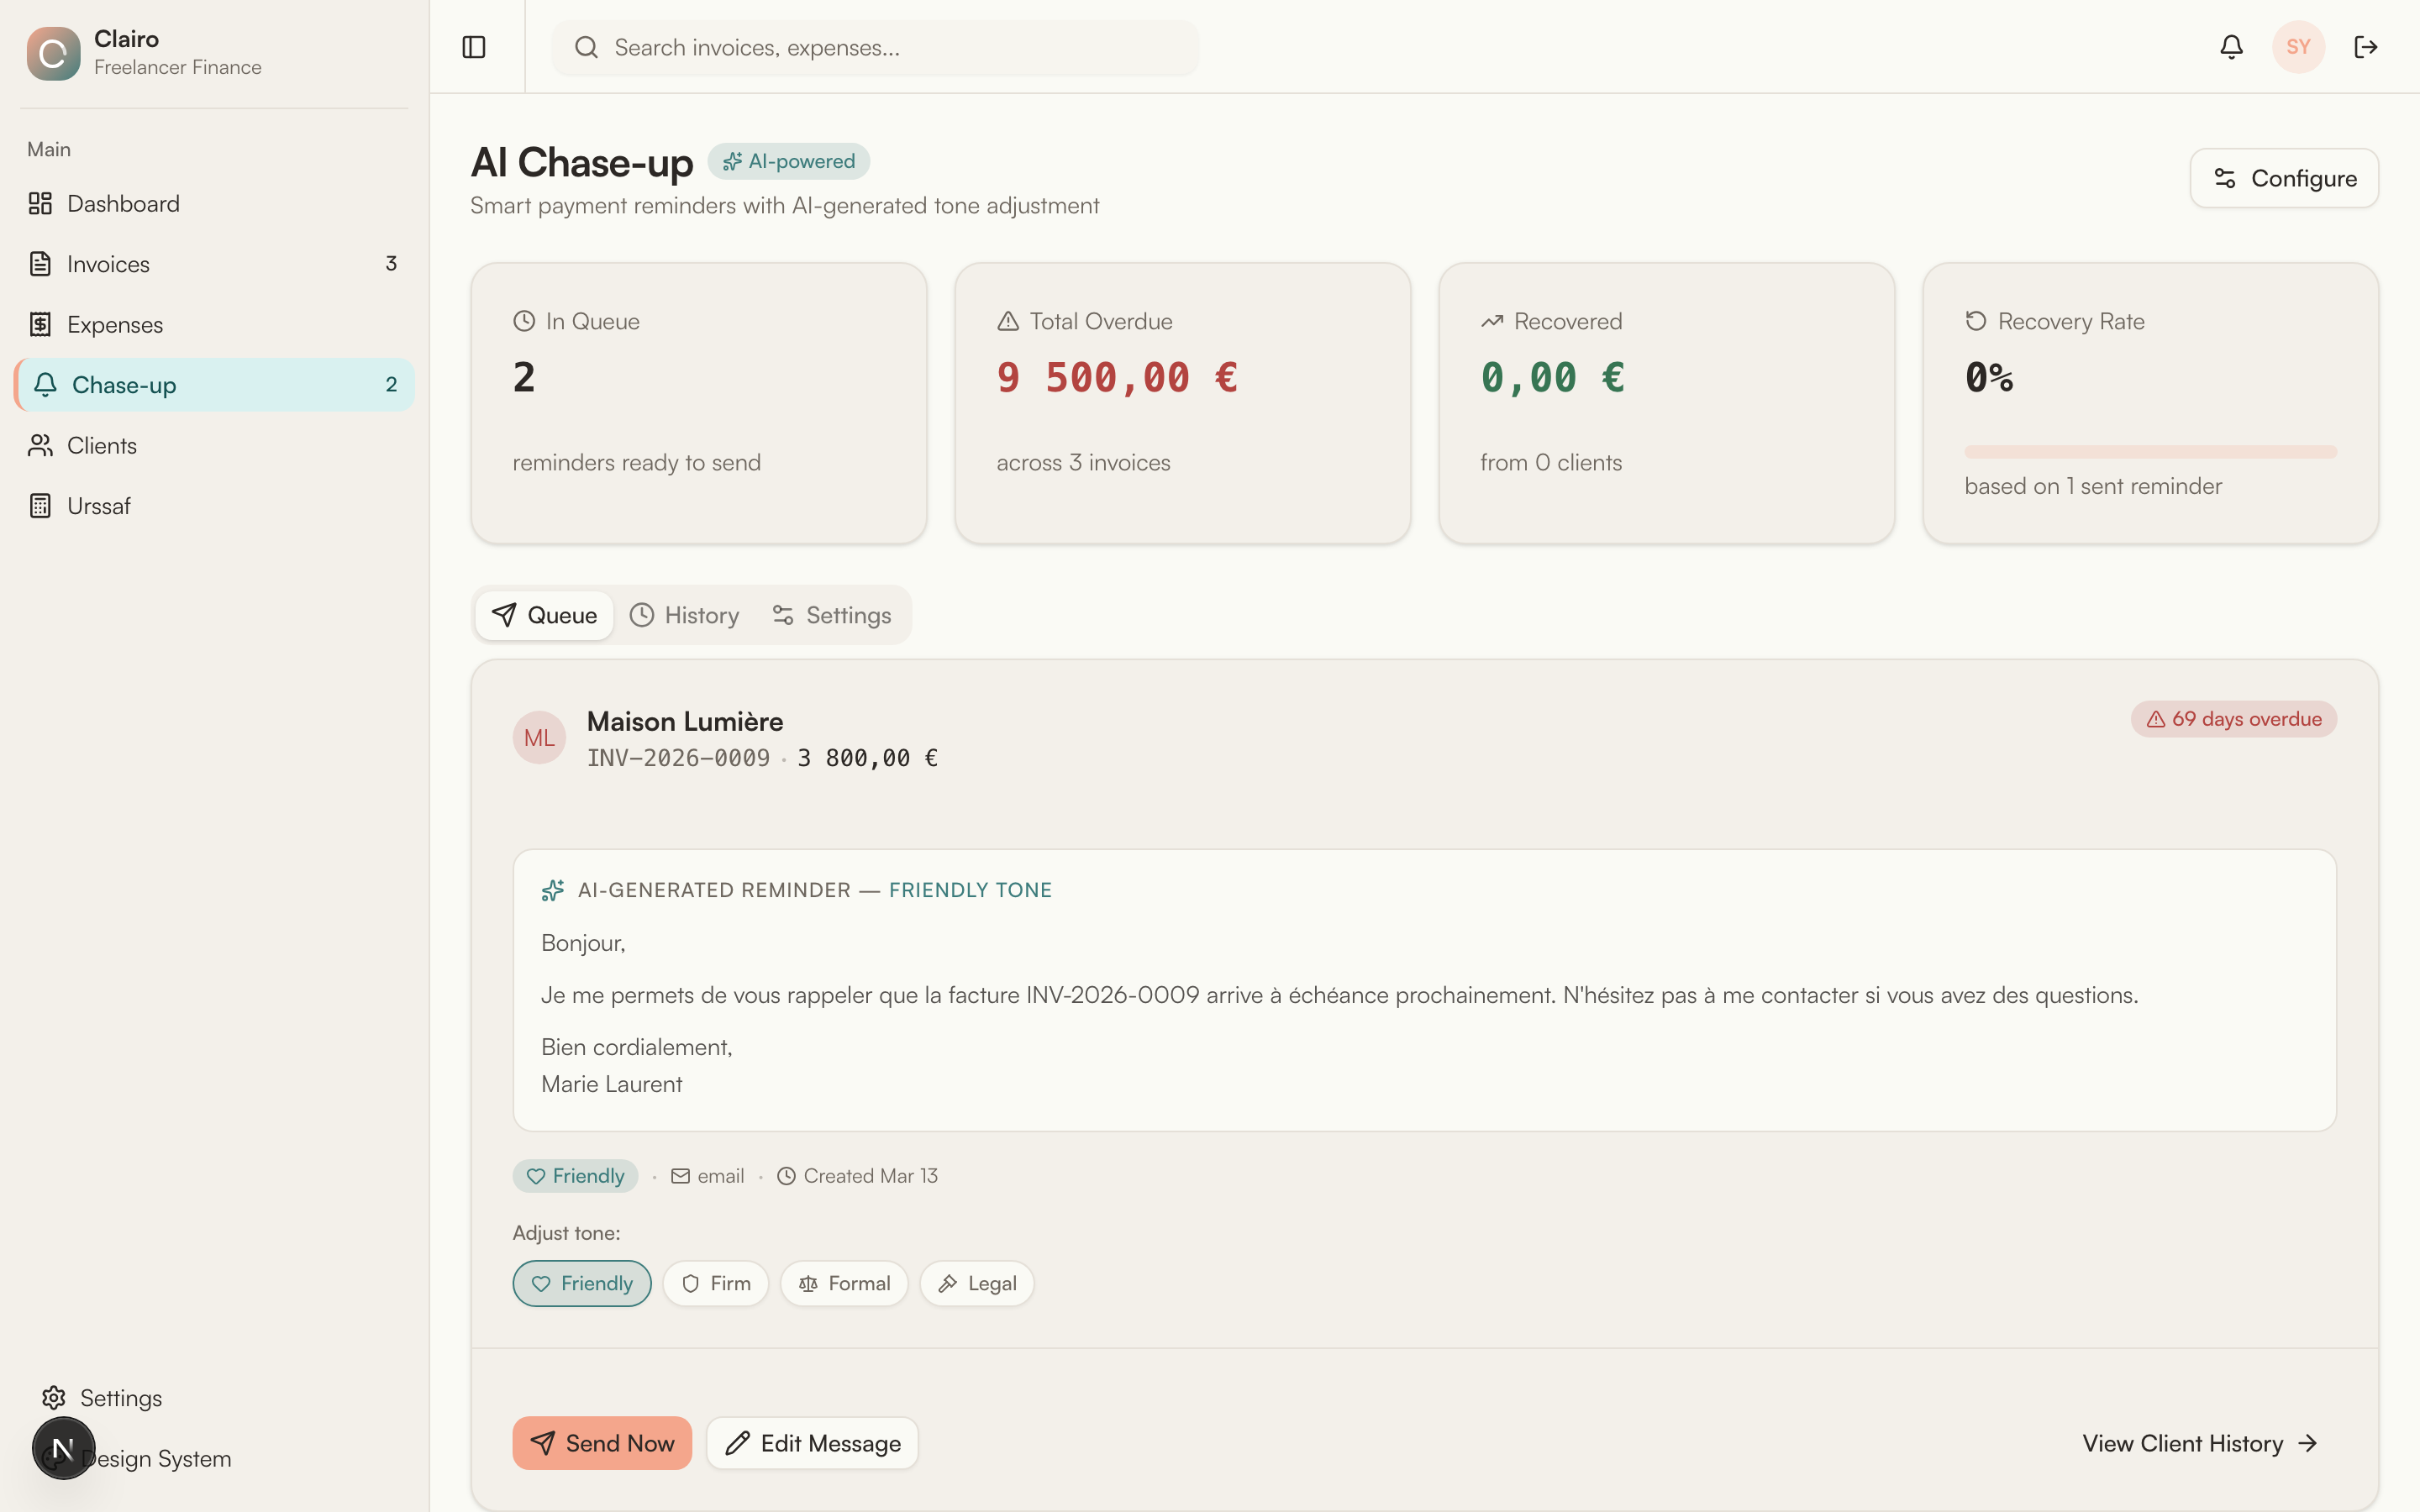Set reminder tone to Firm
Viewport: 2420px width, 1512px height.
pos(715,1283)
